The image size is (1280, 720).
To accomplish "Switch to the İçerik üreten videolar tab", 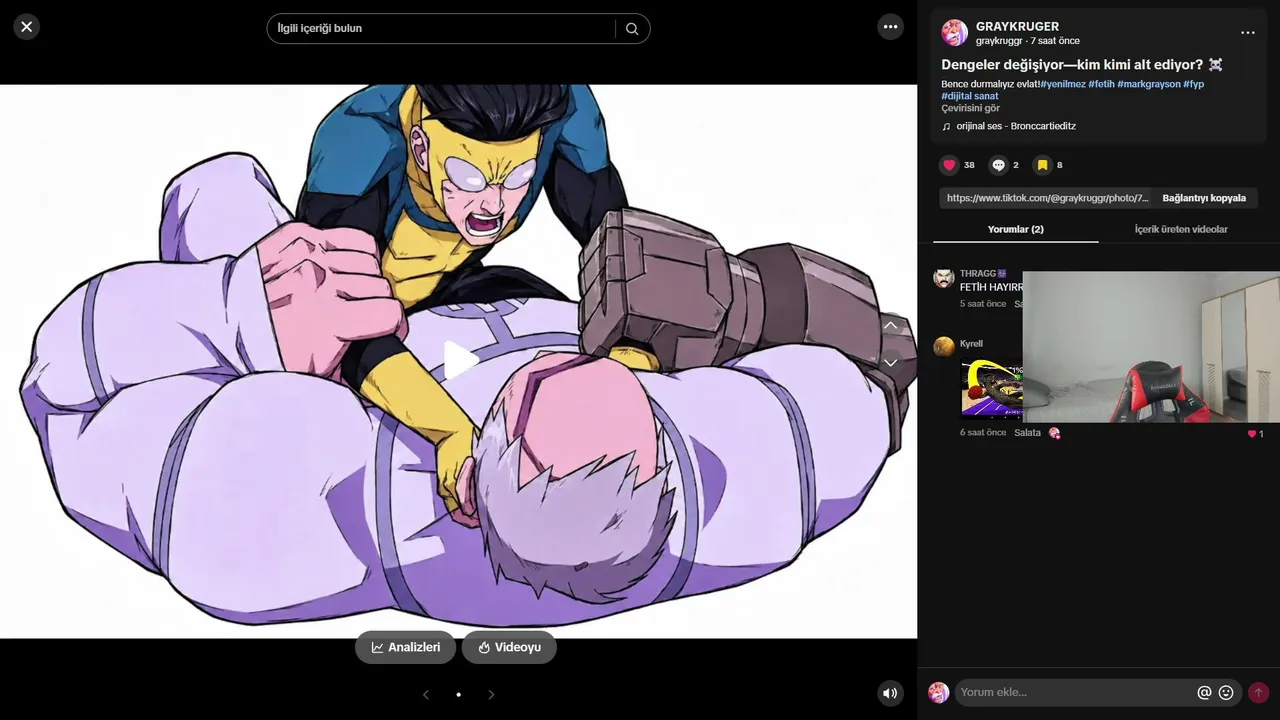I will pos(1181,229).
